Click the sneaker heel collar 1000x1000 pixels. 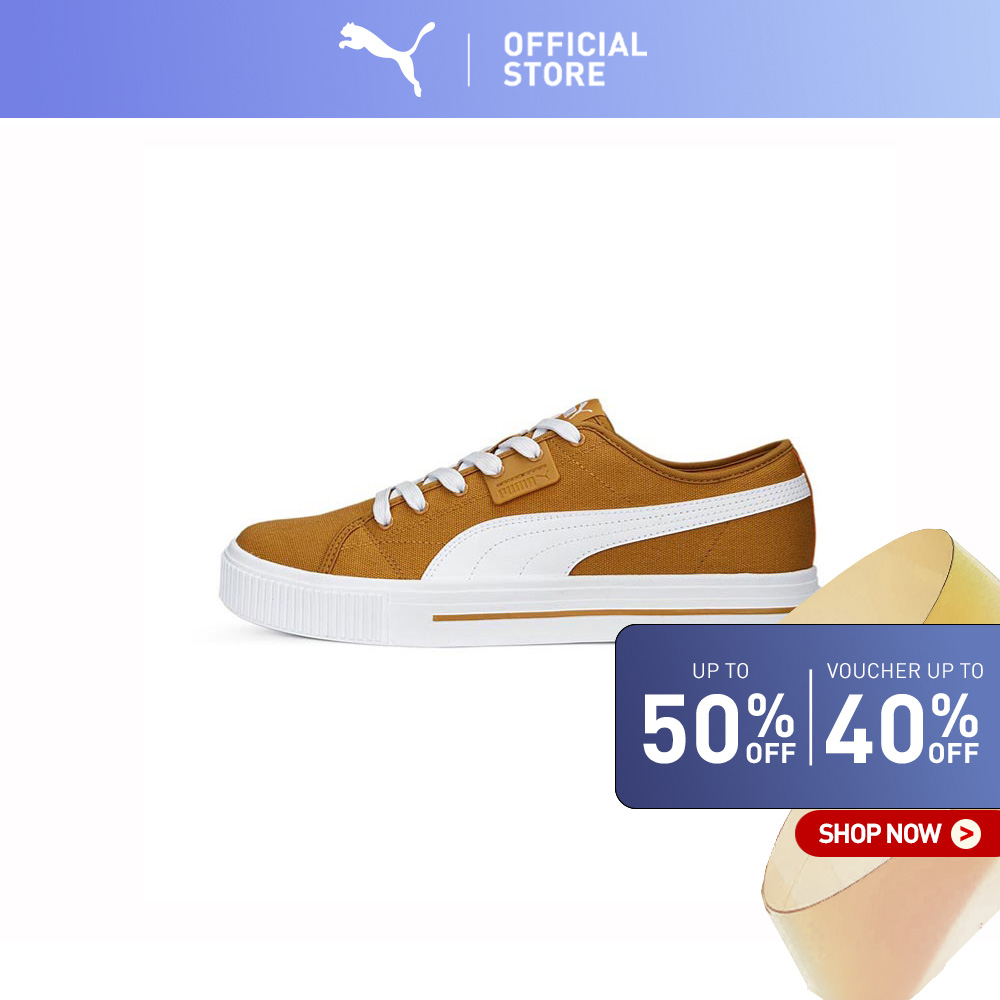pyautogui.click(x=695, y=454)
